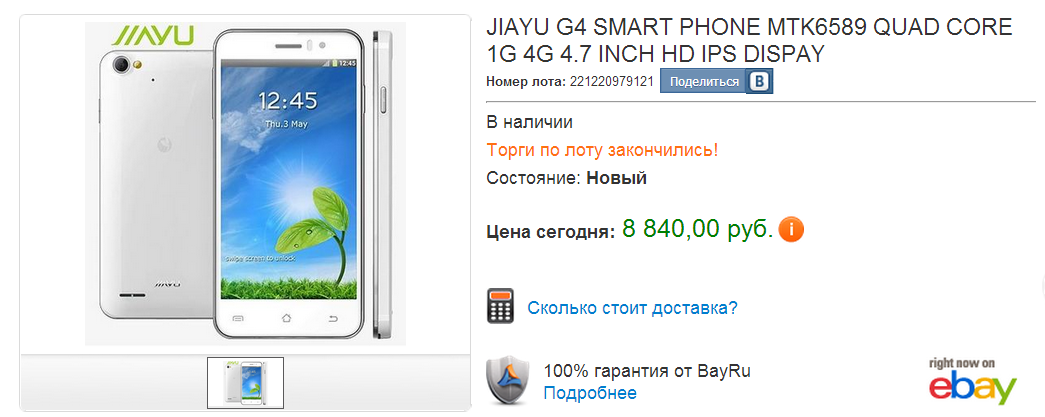Screen dimensions: 1045x417
Task: Follow the Подробнее link
Action: 590,392
